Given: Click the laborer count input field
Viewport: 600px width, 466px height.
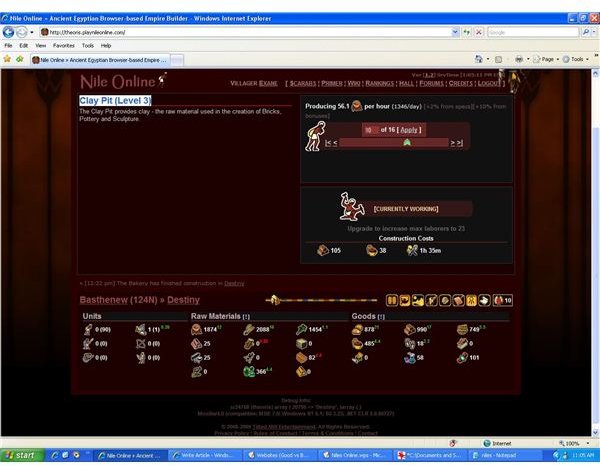Looking at the screenshot, I should point(370,130).
